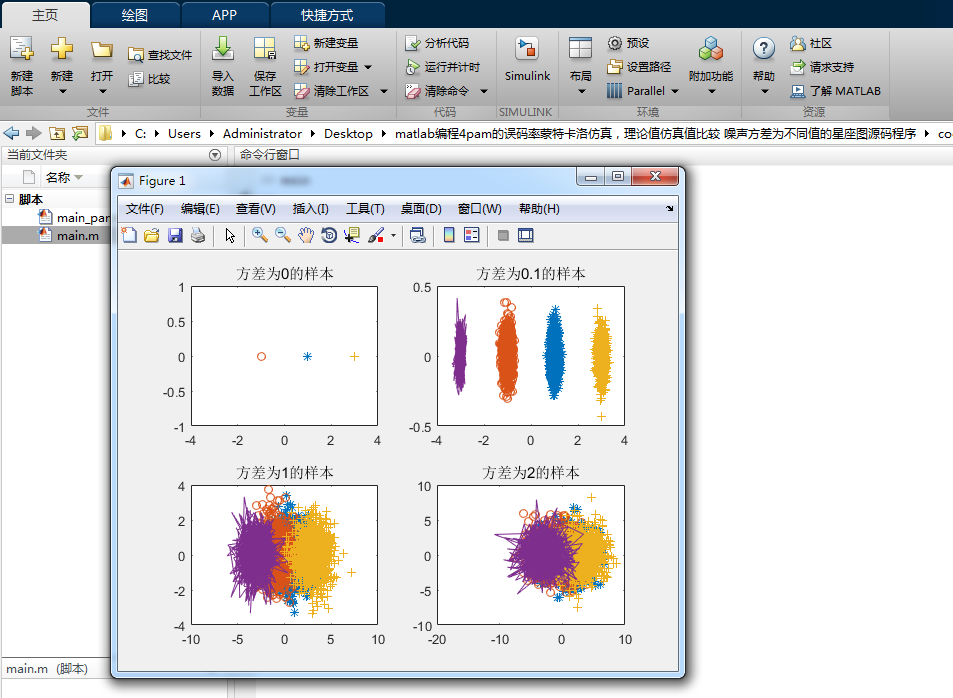Viewport: 953px width, 698px height.
Task: Open Preferences (预设)
Action: click(x=628, y=43)
